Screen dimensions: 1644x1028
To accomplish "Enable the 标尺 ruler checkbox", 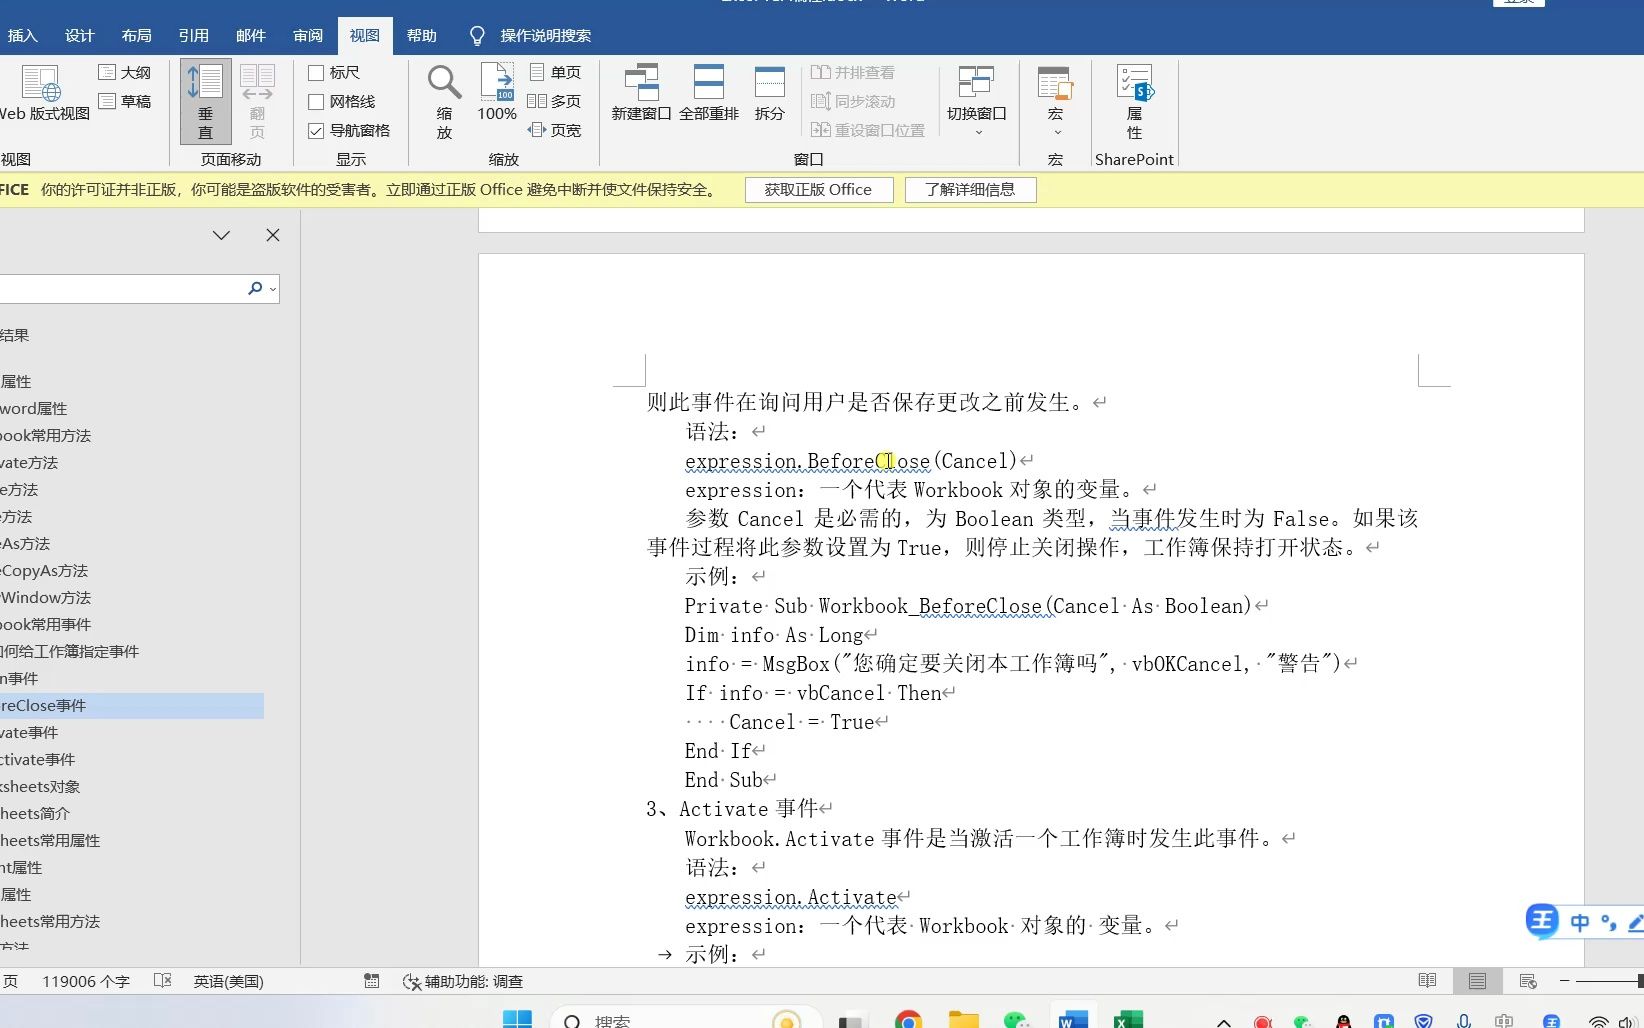I will [x=316, y=72].
